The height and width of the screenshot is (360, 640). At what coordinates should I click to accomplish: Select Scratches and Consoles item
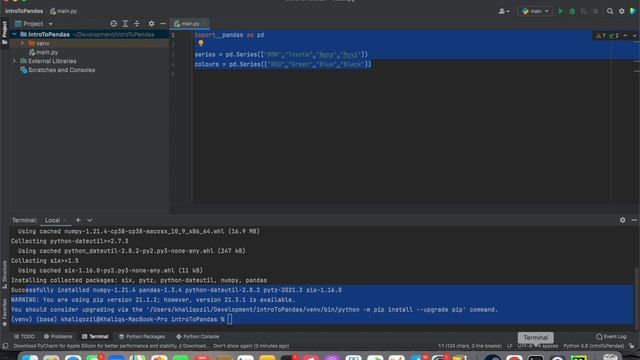pyautogui.click(x=58, y=70)
